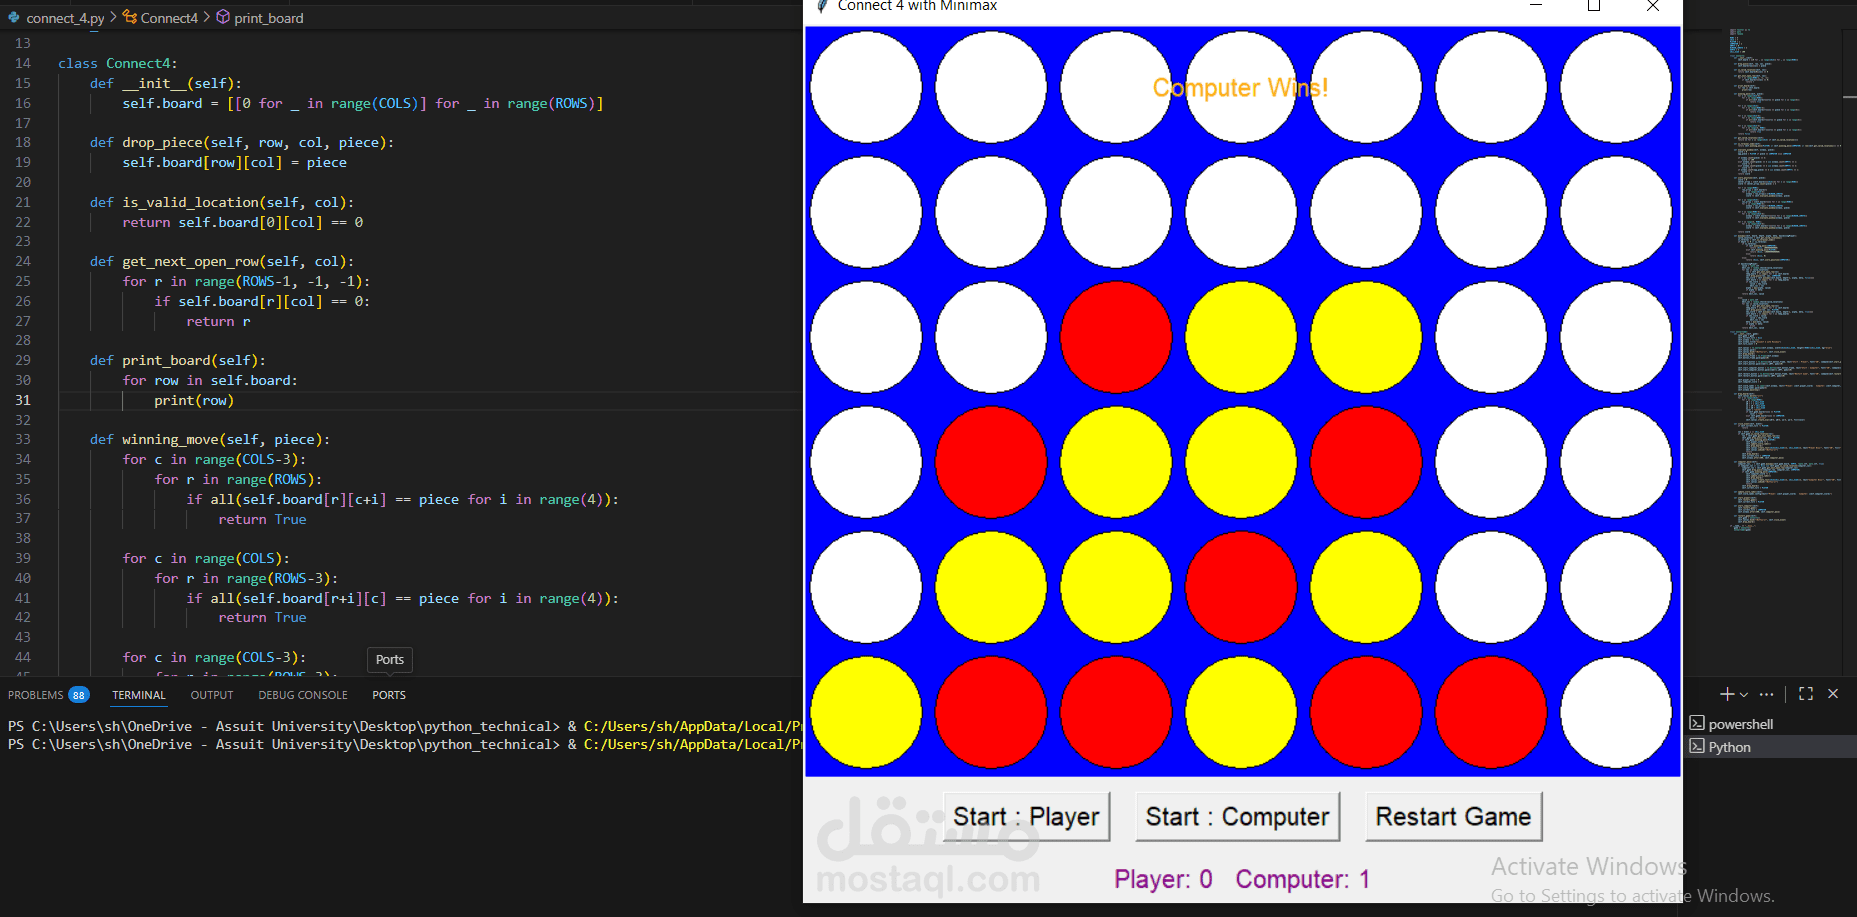The width and height of the screenshot is (1857, 917).
Task: Open terminal panel more actions ellipsis
Action: coord(1767,694)
